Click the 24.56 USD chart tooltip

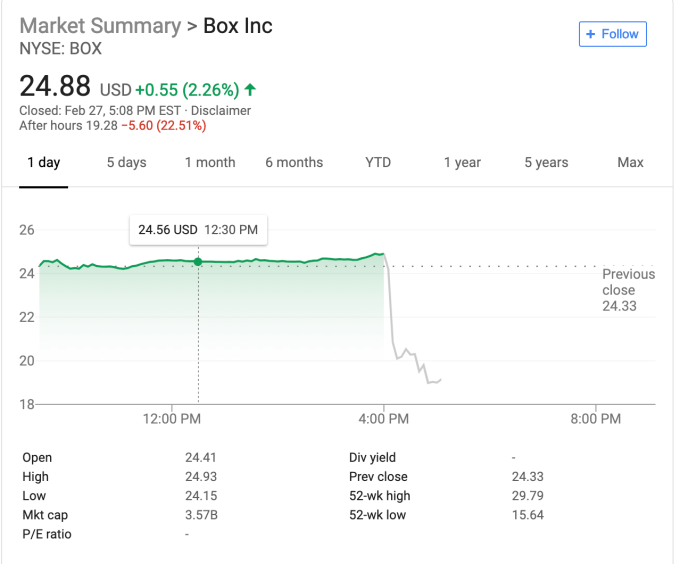198,230
